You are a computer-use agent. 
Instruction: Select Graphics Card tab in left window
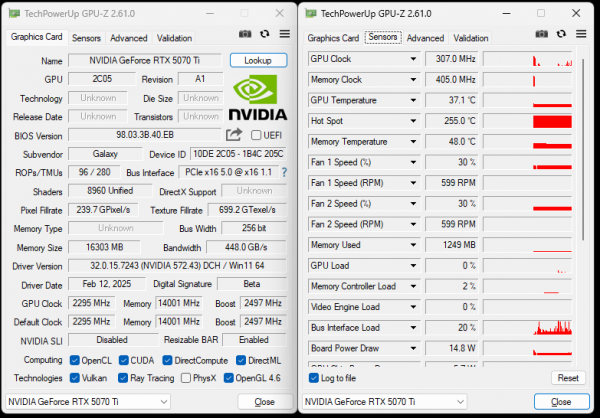37,37
